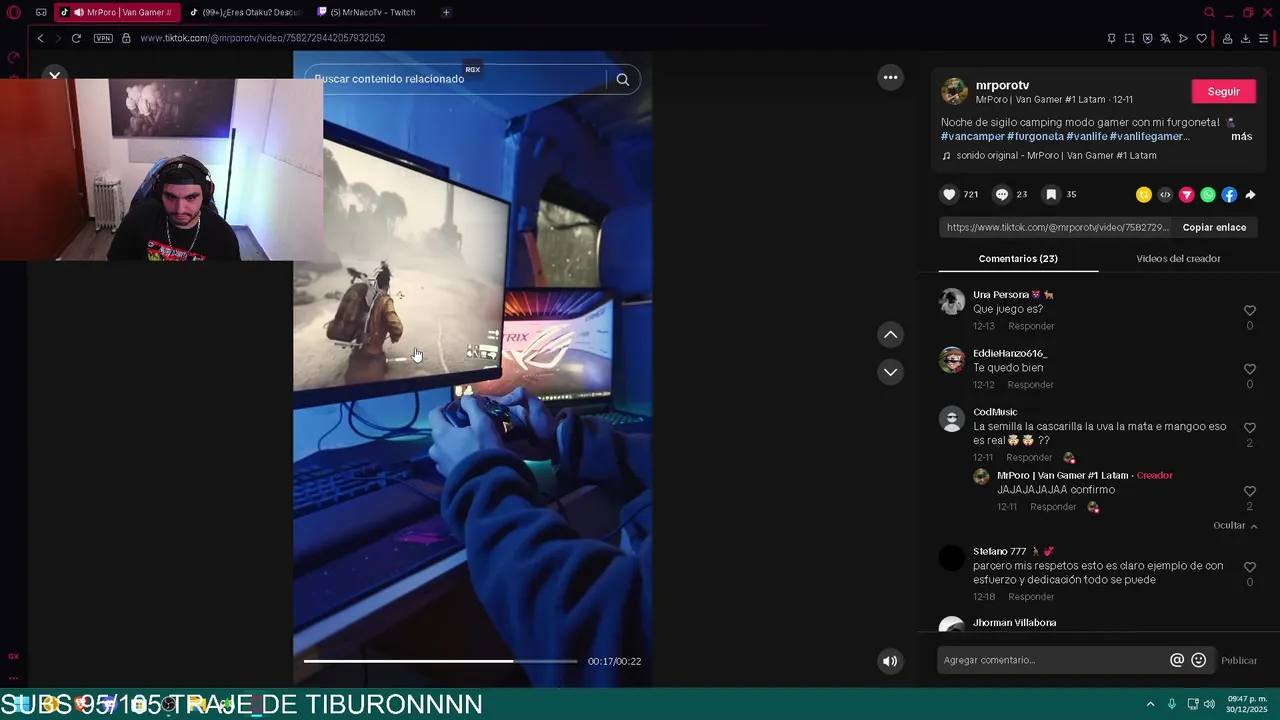This screenshot has height=720, width=1280.
Task: Reply to Stefano 777's comment
Action: tap(1031, 597)
